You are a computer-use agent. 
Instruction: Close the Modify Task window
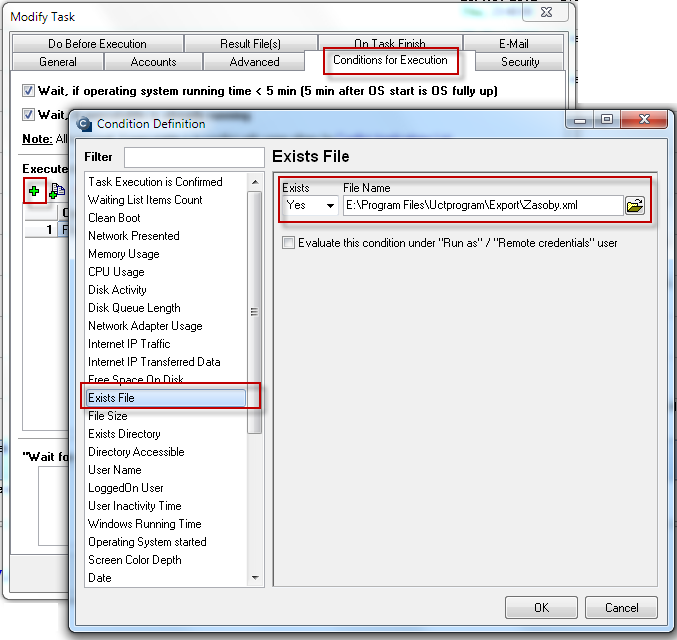[x=546, y=13]
